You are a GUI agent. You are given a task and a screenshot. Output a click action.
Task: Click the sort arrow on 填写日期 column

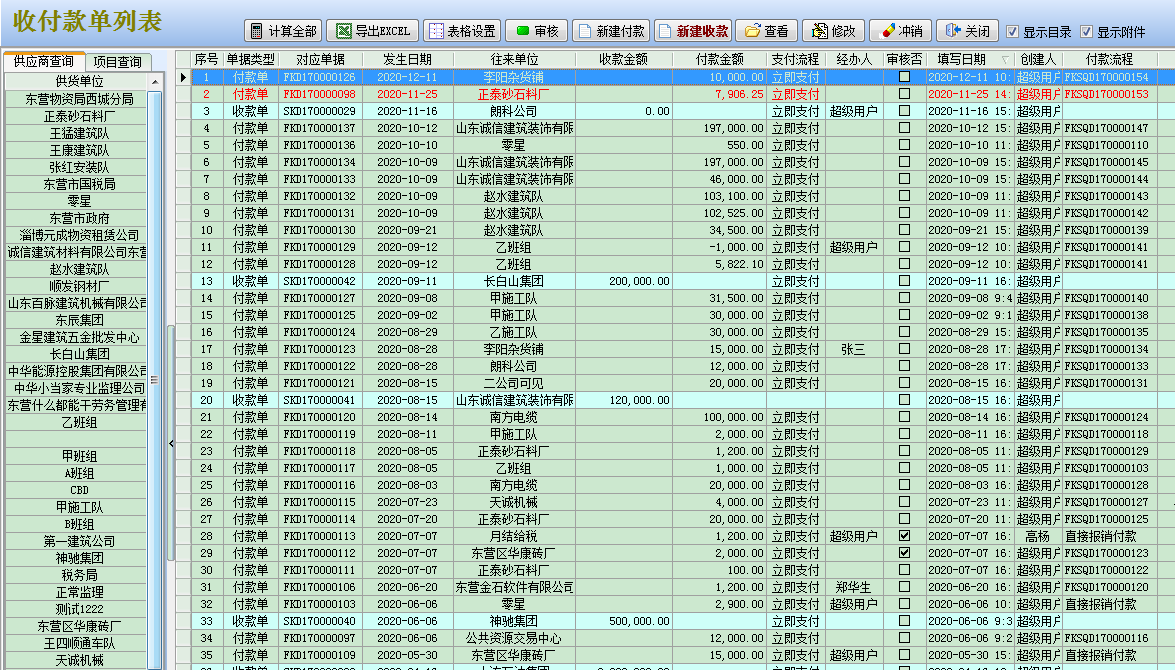pos(1005,60)
